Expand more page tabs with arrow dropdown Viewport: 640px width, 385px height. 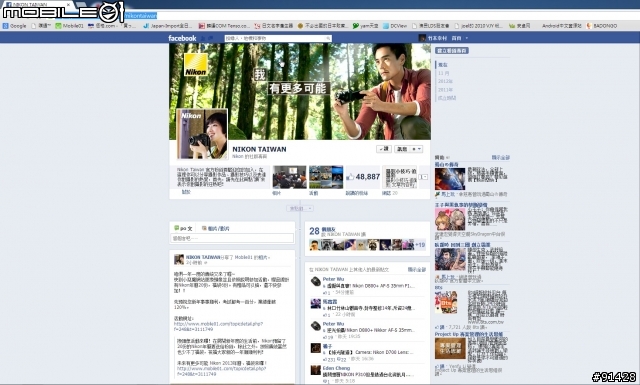coord(424,177)
